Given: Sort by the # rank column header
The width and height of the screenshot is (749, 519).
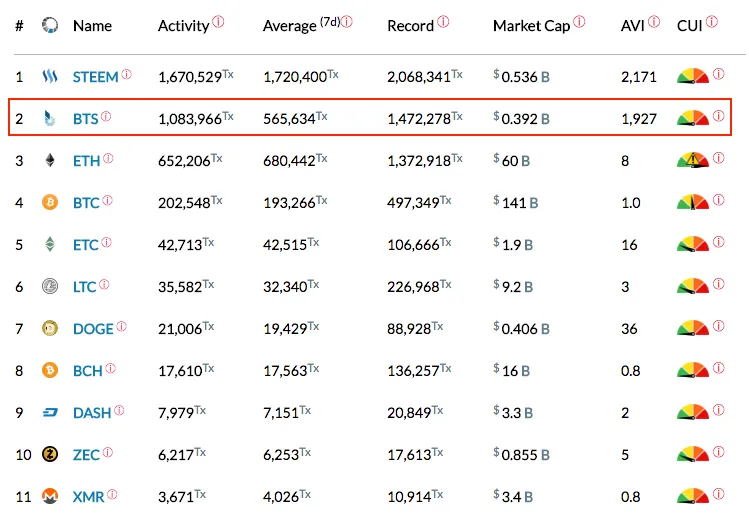Looking at the screenshot, I should tap(19, 26).
